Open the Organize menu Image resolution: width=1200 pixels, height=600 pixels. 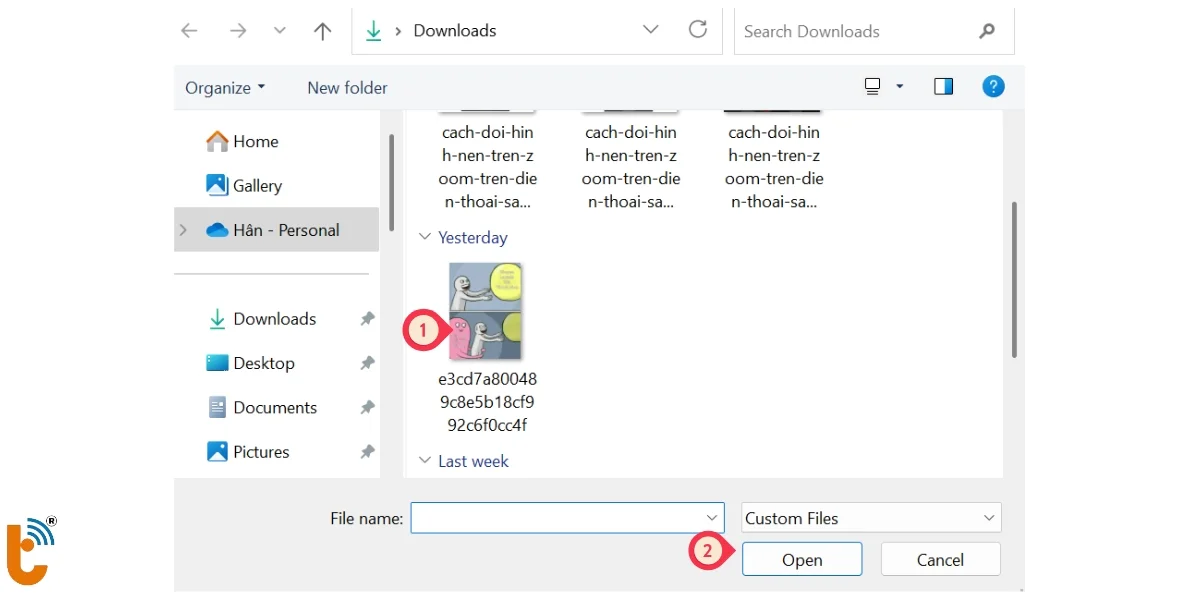(225, 88)
